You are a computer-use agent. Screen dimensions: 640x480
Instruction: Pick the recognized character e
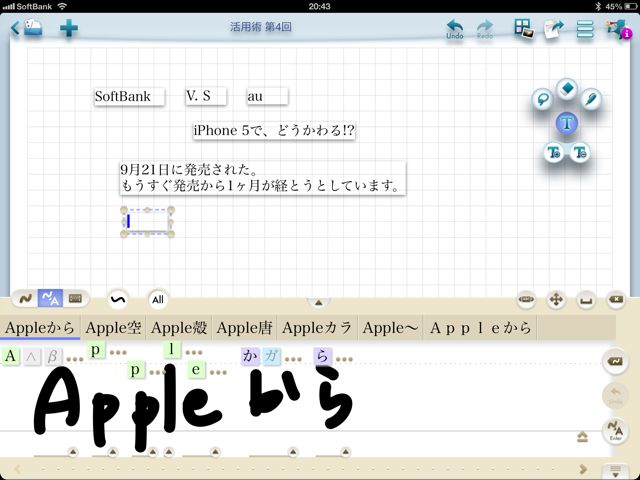(196, 370)
